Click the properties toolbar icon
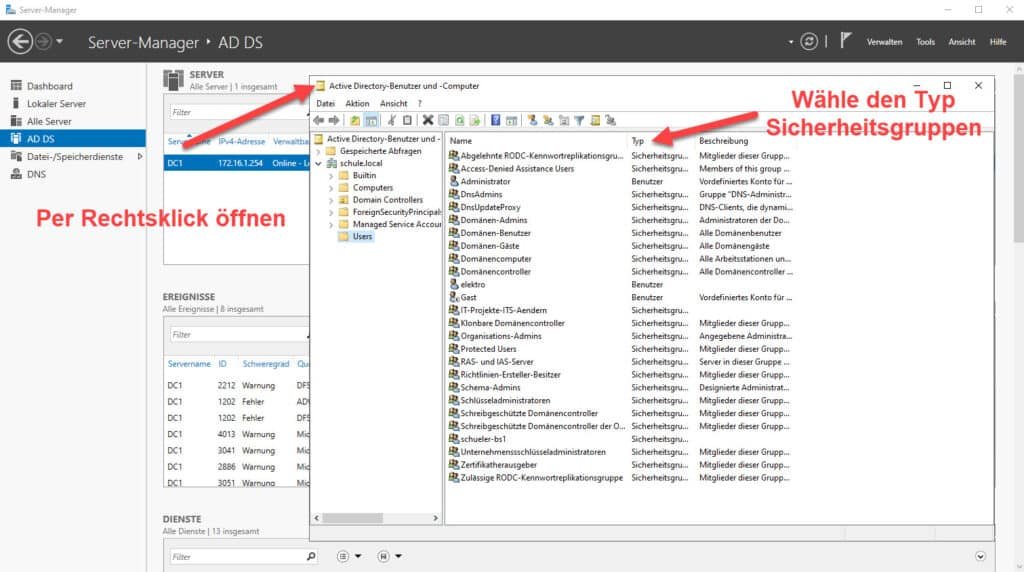Viewport: 1024px width, 572px height. click(x=443, y=120)
